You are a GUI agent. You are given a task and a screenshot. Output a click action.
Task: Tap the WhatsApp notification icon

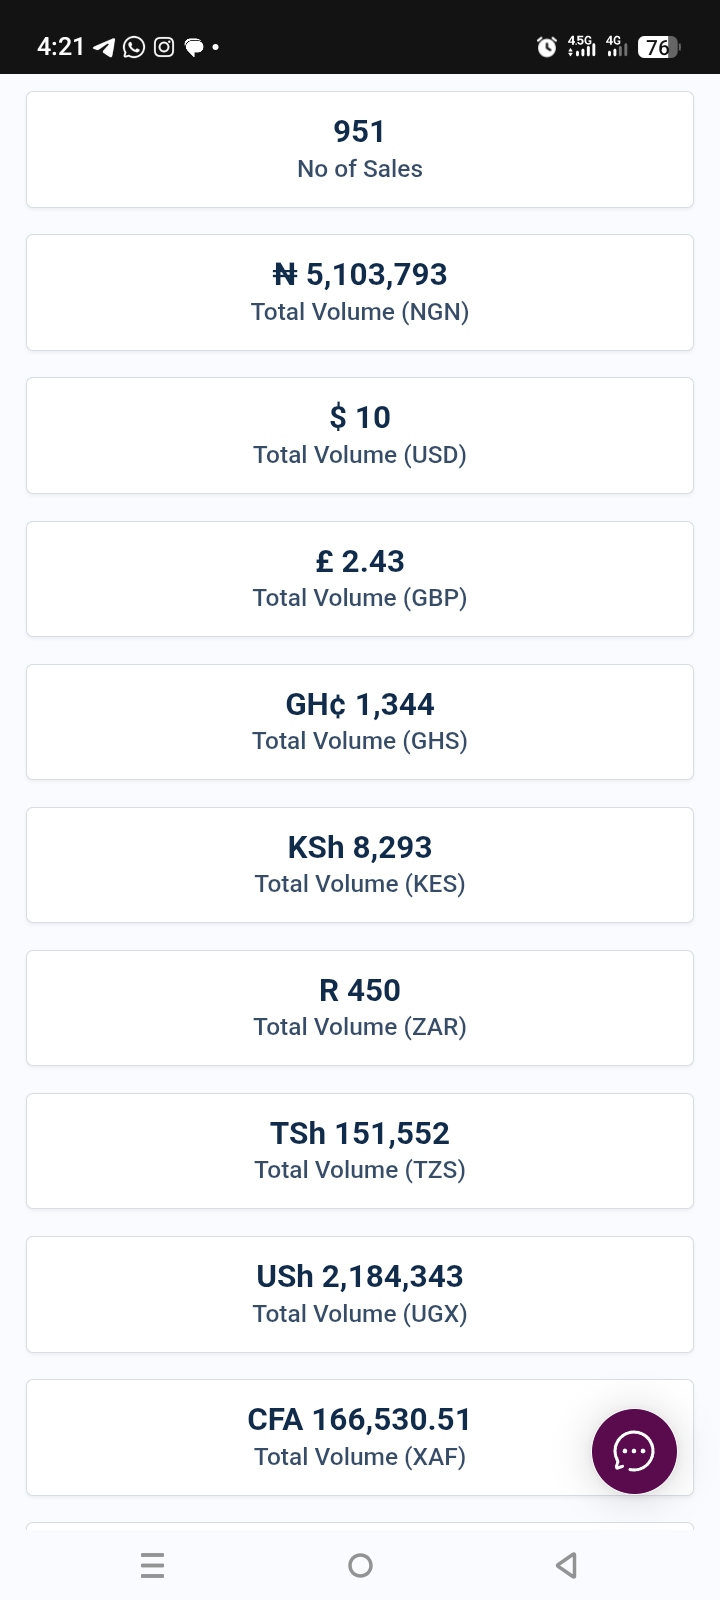pyautogui.click(x=134, y=47)
